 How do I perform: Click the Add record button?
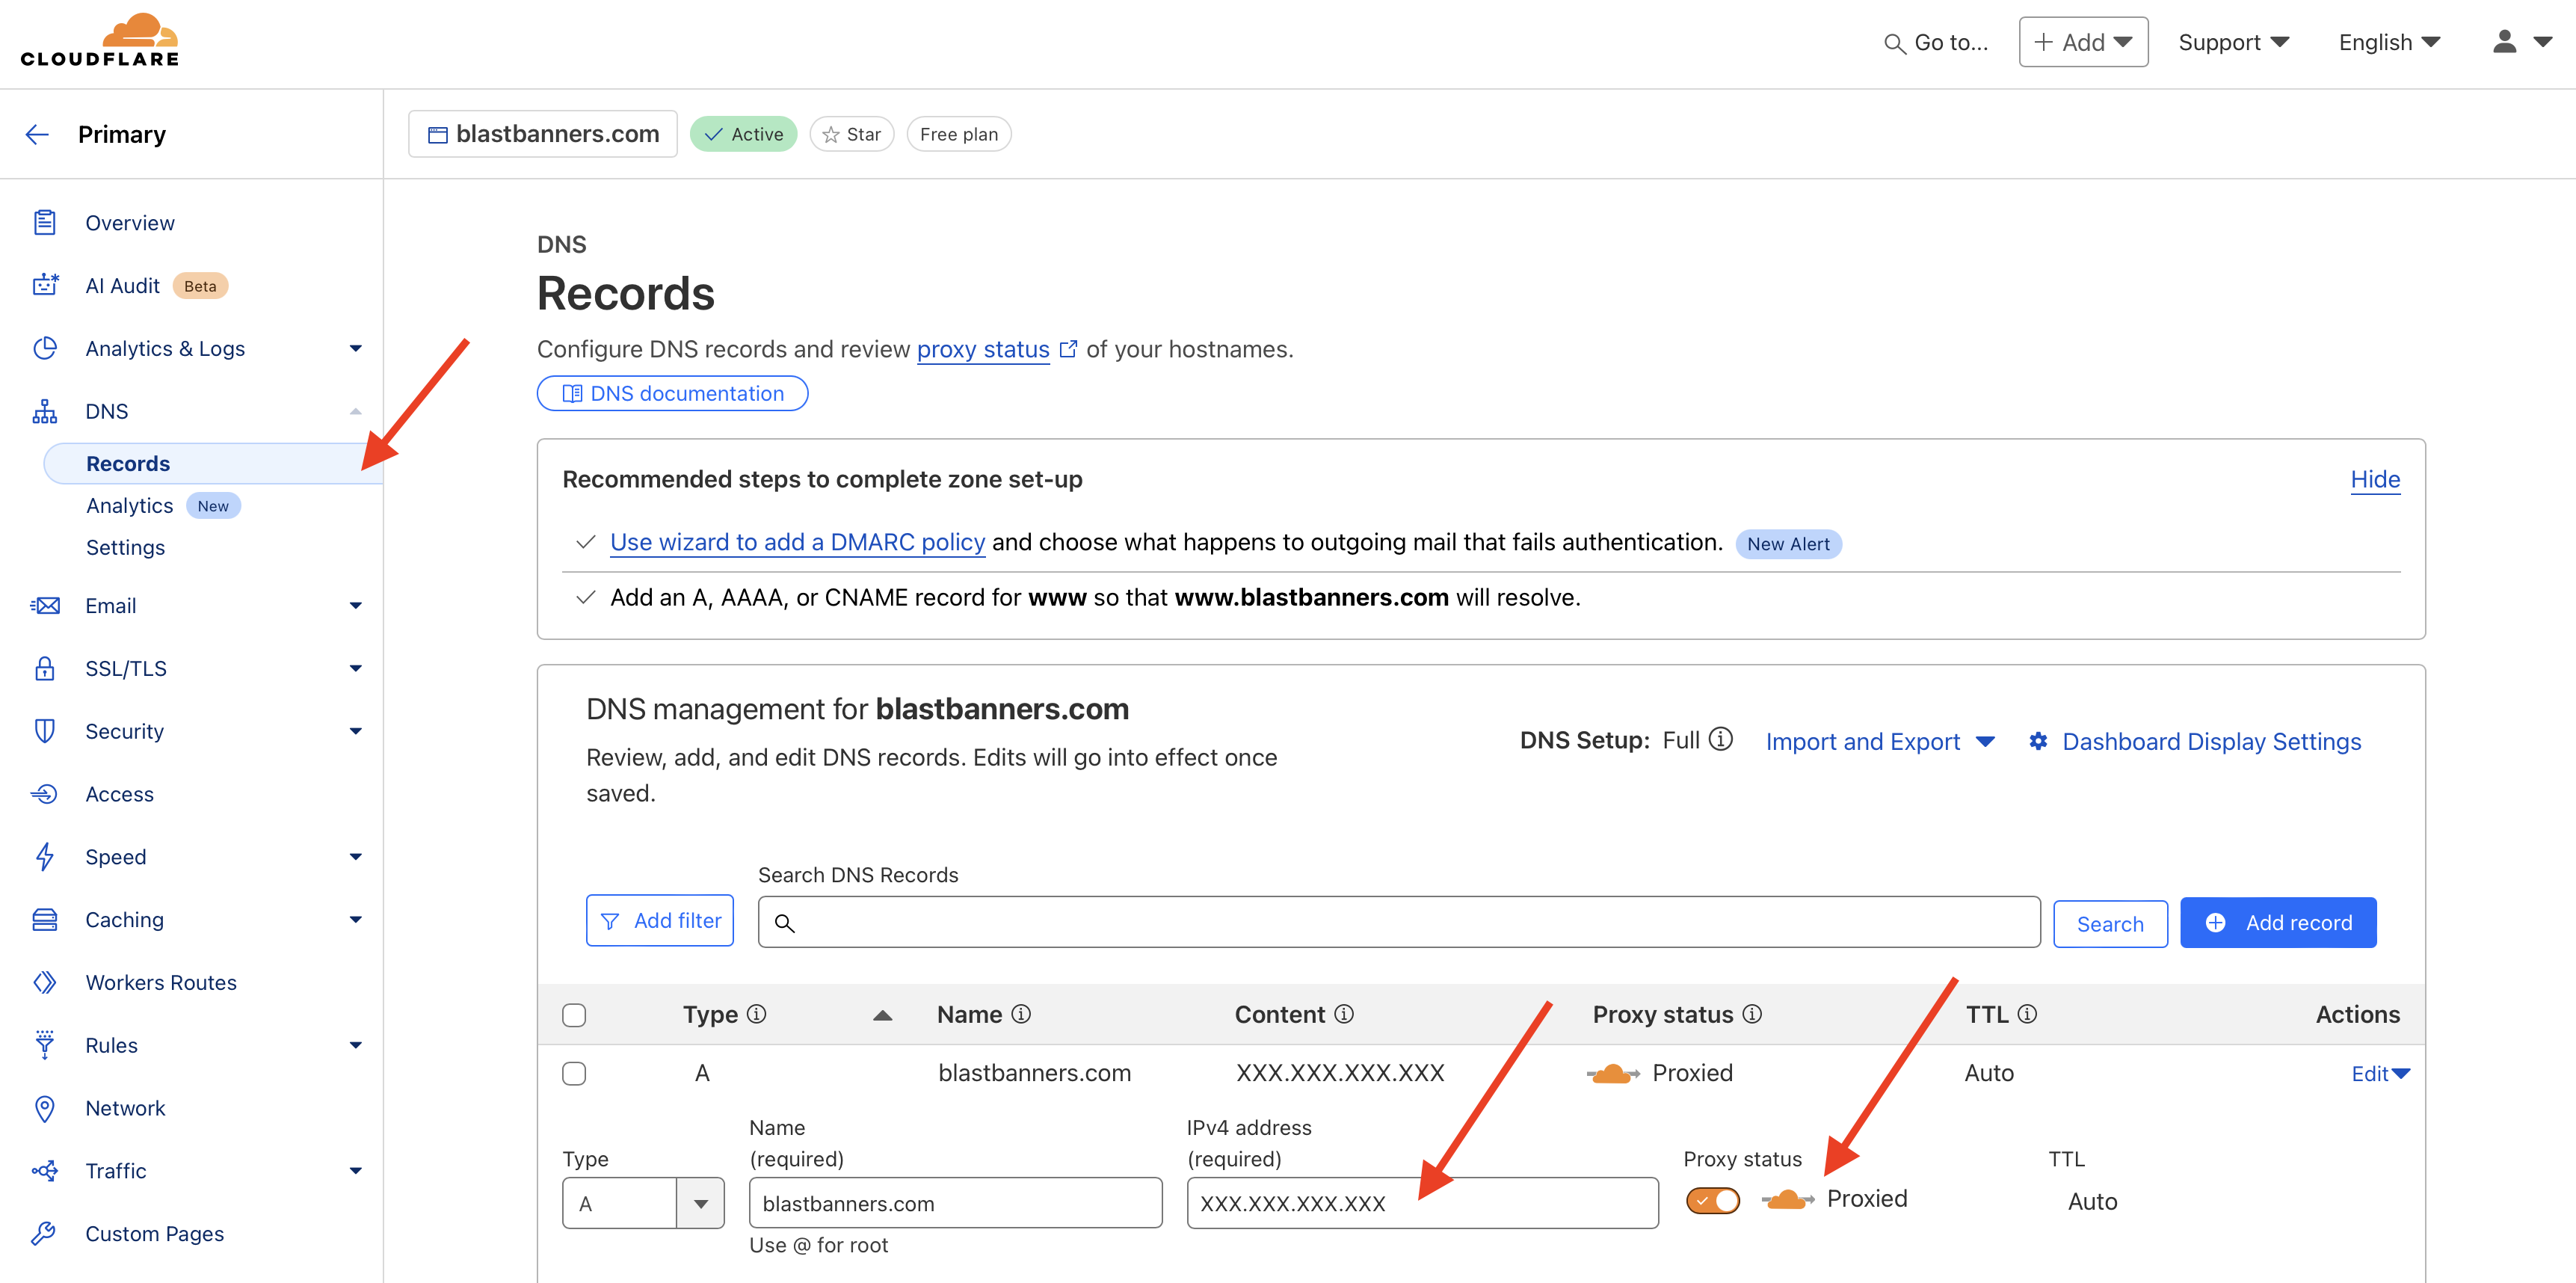pos(2278,922)
